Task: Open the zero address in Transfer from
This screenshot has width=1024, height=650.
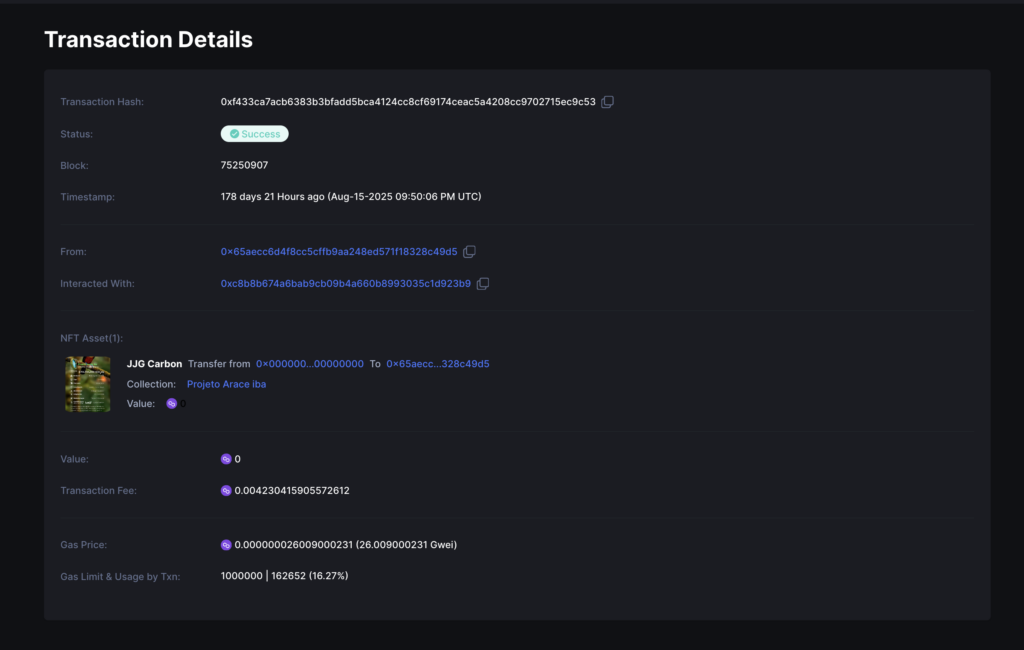Action: click(x=310, y=364)
